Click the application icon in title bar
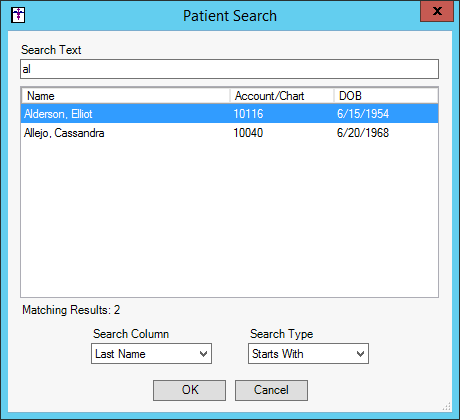This screenshot has height=420, width=460. tap(18, 15)
